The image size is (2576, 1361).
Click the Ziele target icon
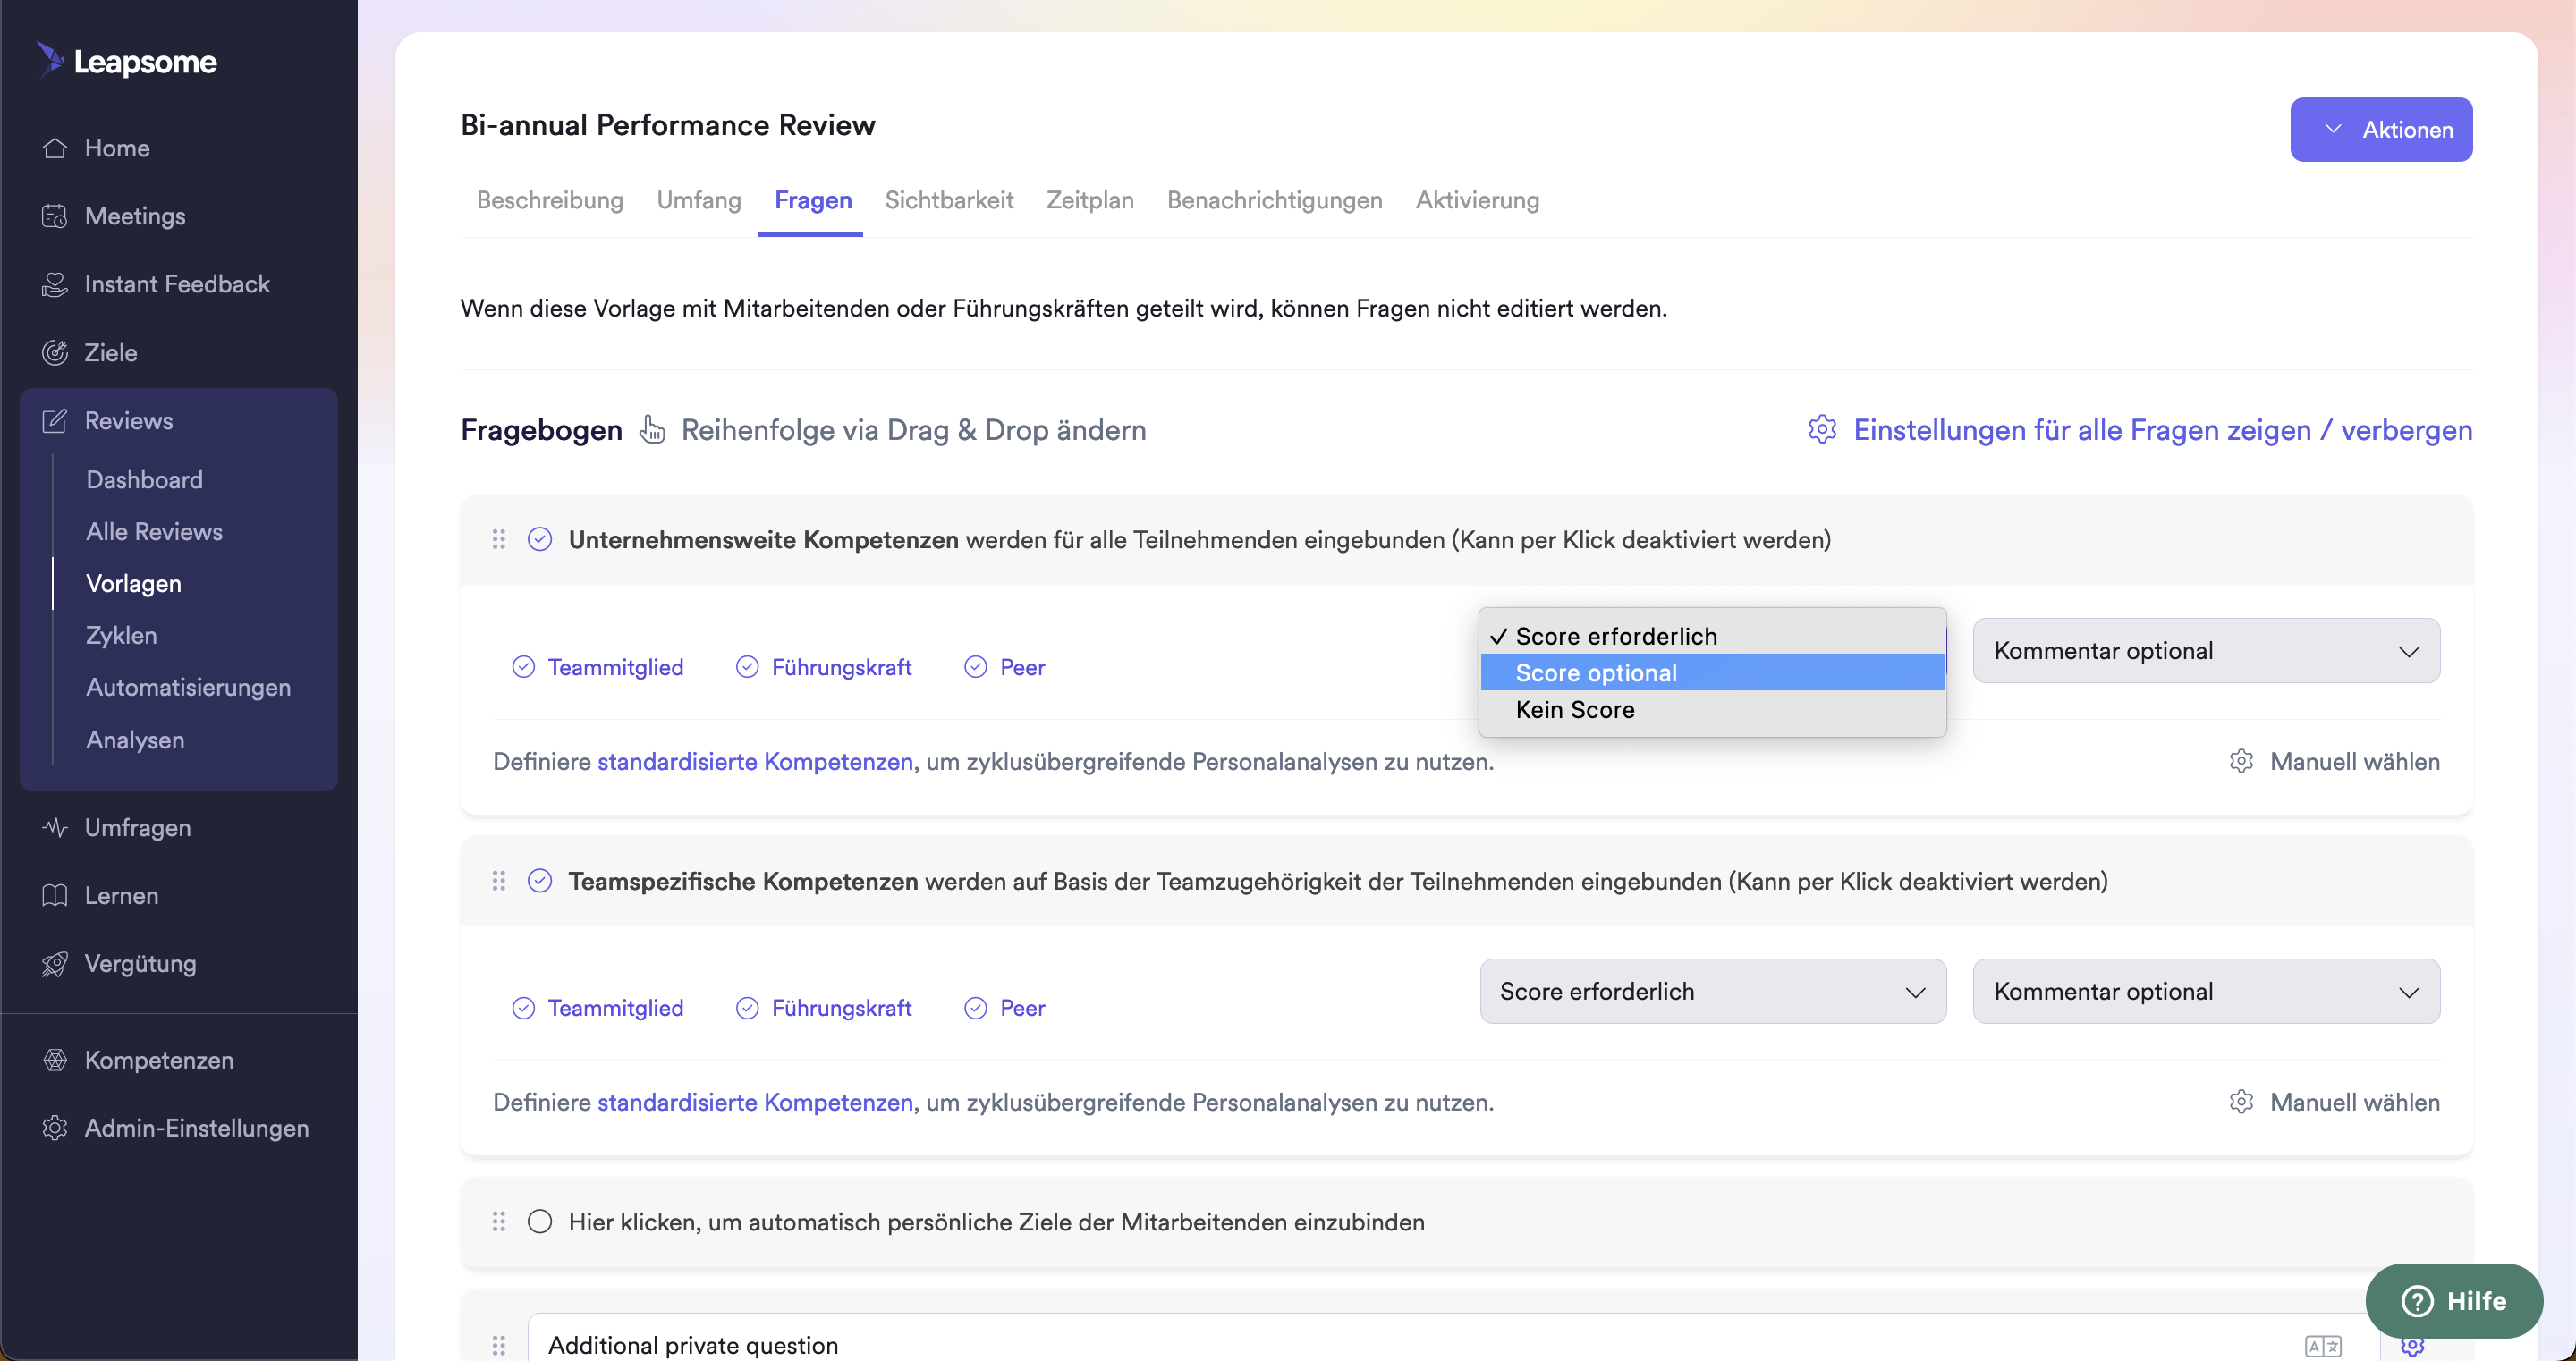[x=55, y=352]
